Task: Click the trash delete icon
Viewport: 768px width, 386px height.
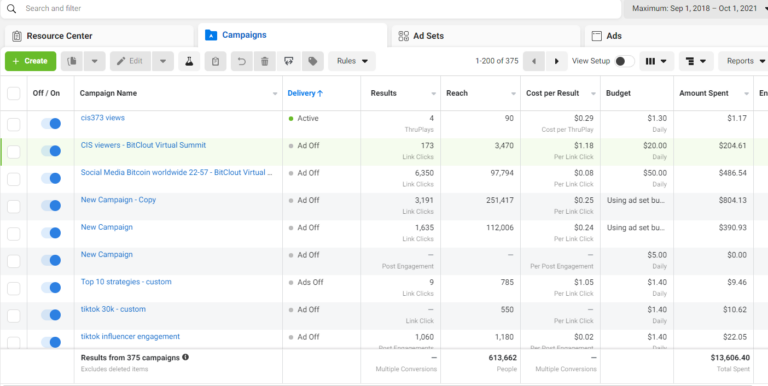Action: (265, 61)
